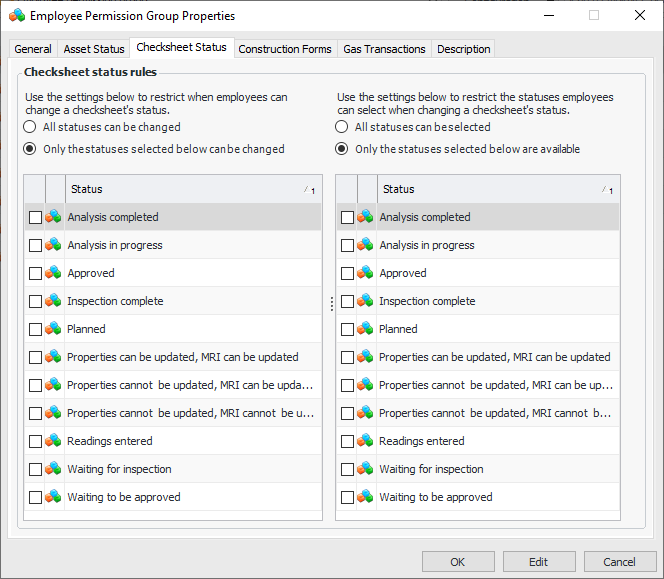Select left 'All statuses can be changed' radio

tap(30, 127)
